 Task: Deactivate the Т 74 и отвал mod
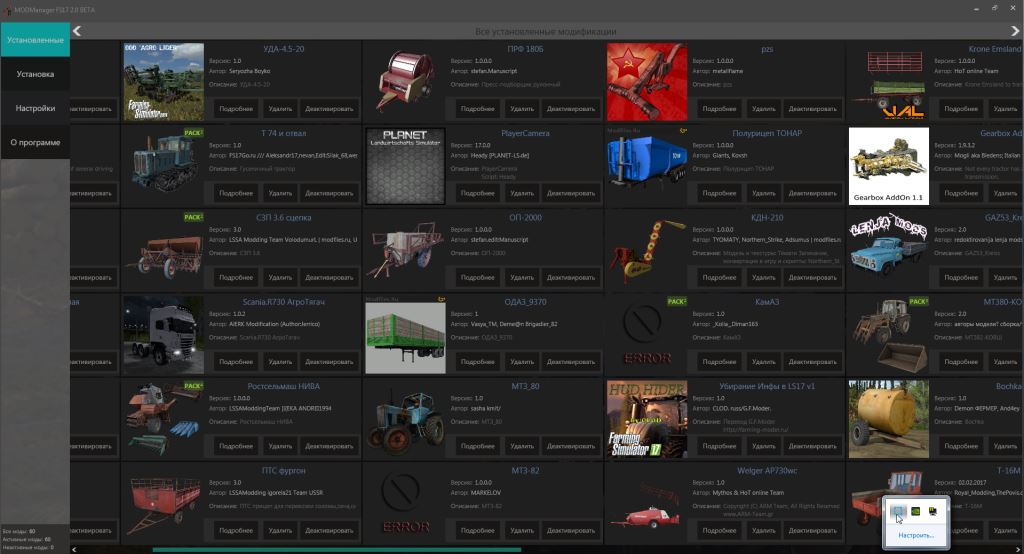point(329,193)
